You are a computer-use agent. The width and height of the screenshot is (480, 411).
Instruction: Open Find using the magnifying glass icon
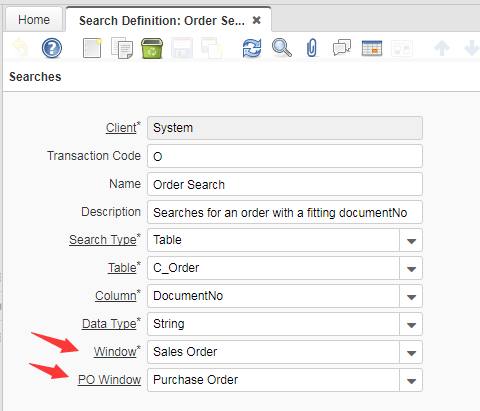click(x=282, y=48)
